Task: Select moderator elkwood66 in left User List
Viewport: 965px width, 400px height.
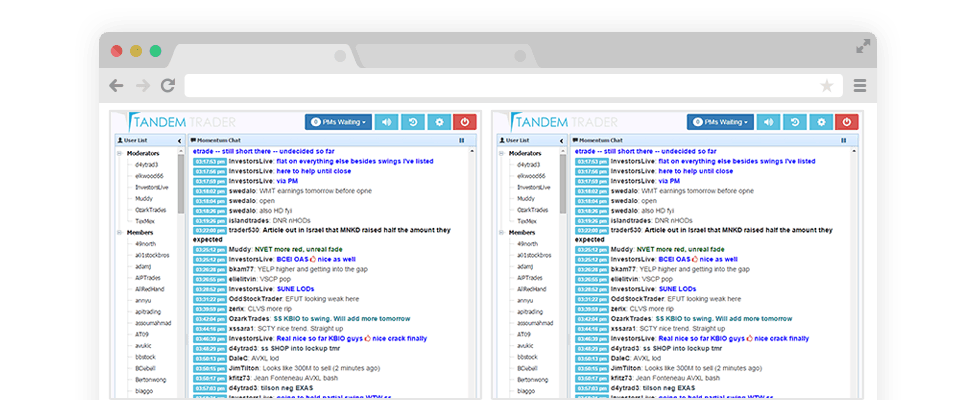Action: click(x=150, y=176)
